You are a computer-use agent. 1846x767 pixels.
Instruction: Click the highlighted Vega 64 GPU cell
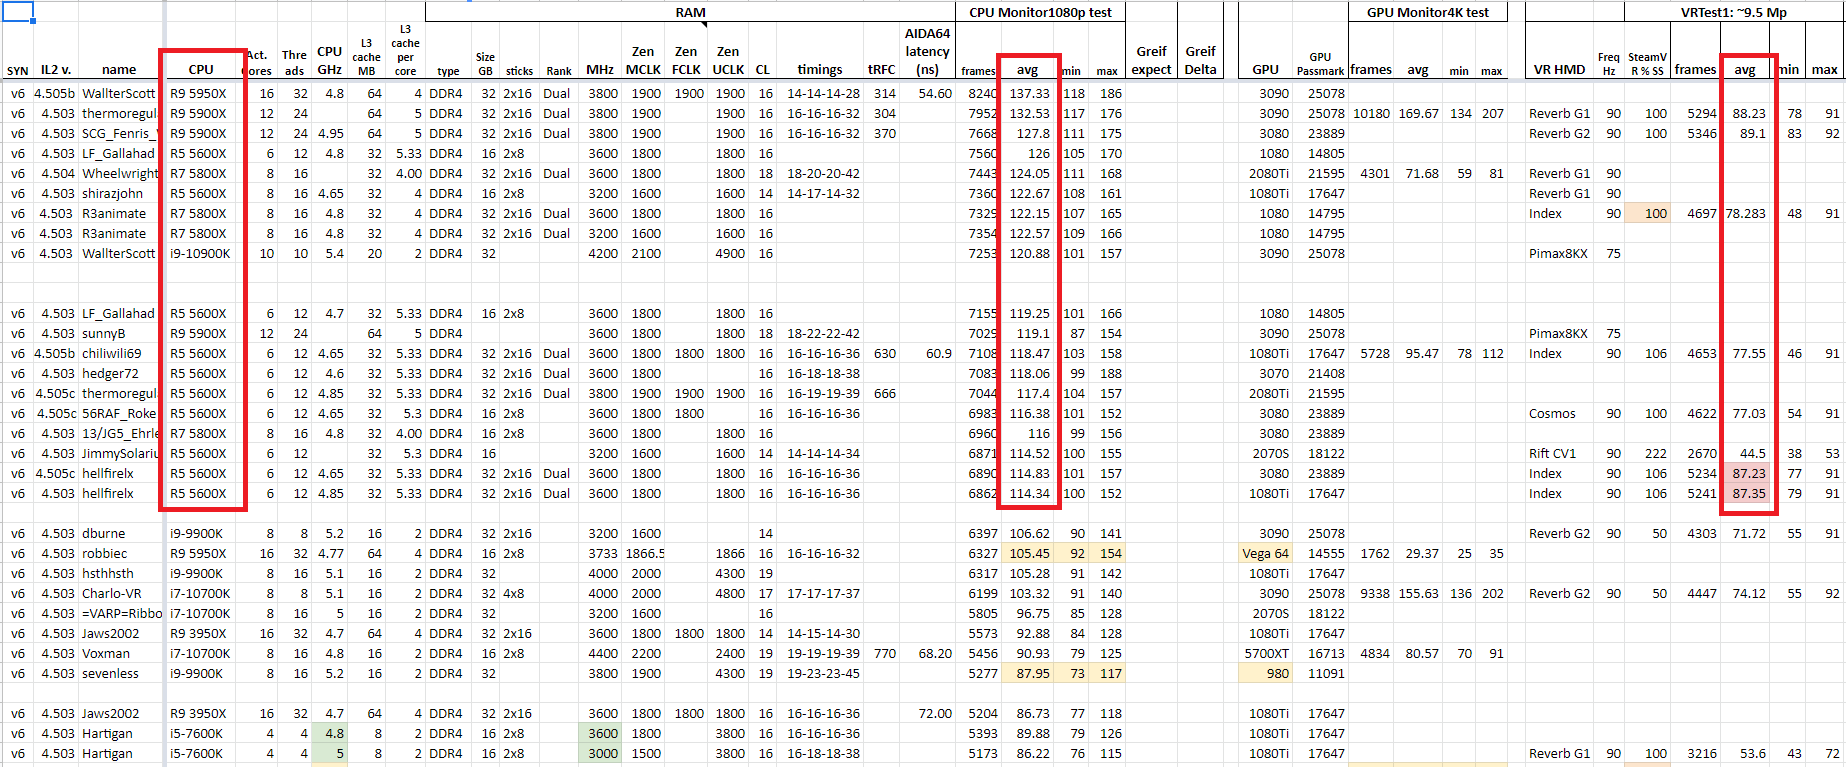tap(1265, 553)
